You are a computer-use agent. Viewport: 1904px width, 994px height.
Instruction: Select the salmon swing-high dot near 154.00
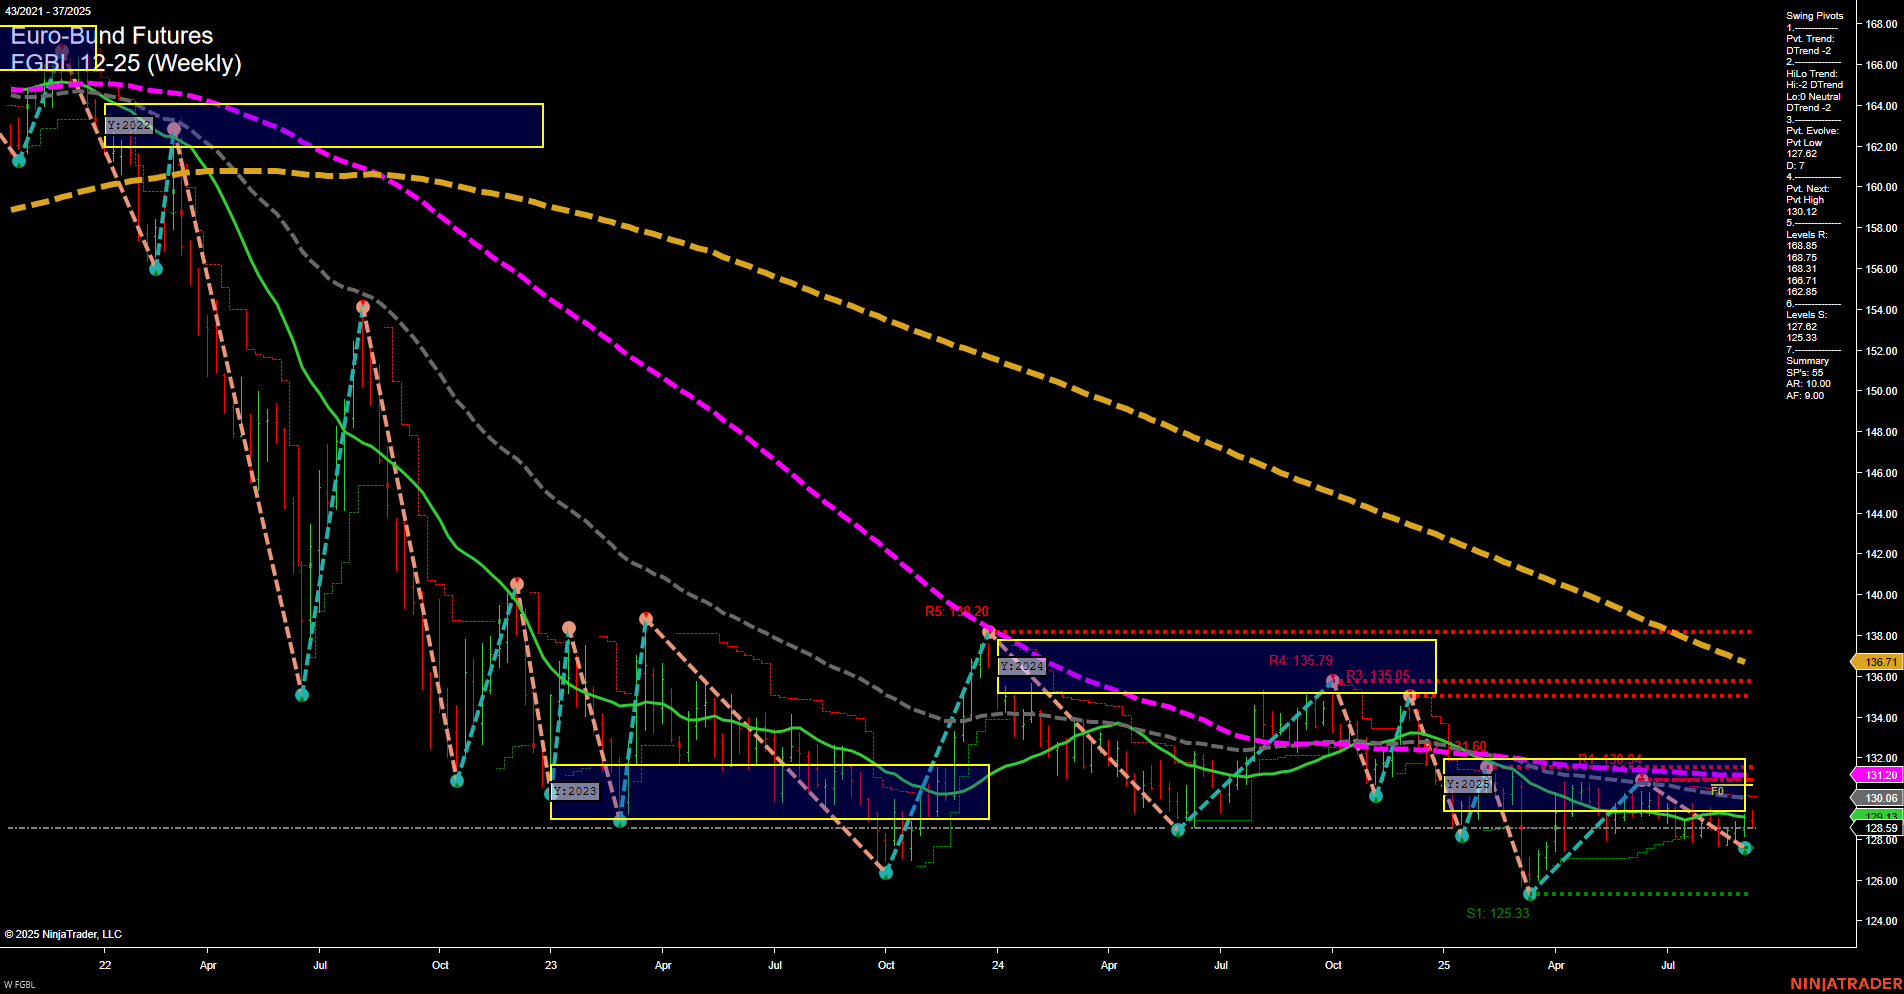pyautogui.click(x=362, y=306)
